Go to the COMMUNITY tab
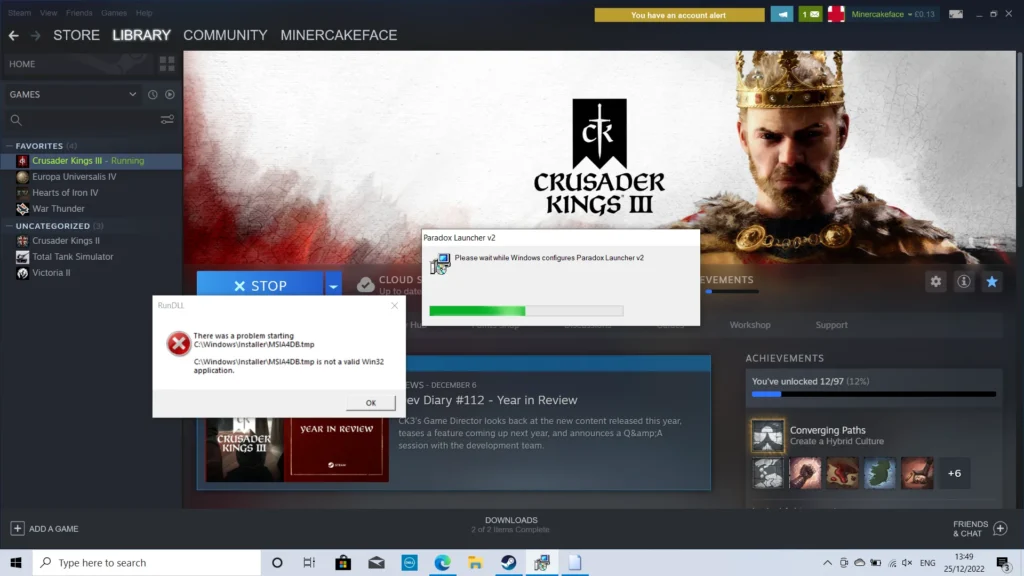This screenshot has width=1024, height=576. coord(225,35)
